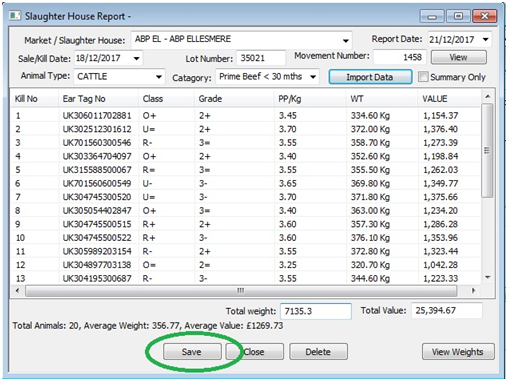Click into the Lot Number field

tap(261, 58)
